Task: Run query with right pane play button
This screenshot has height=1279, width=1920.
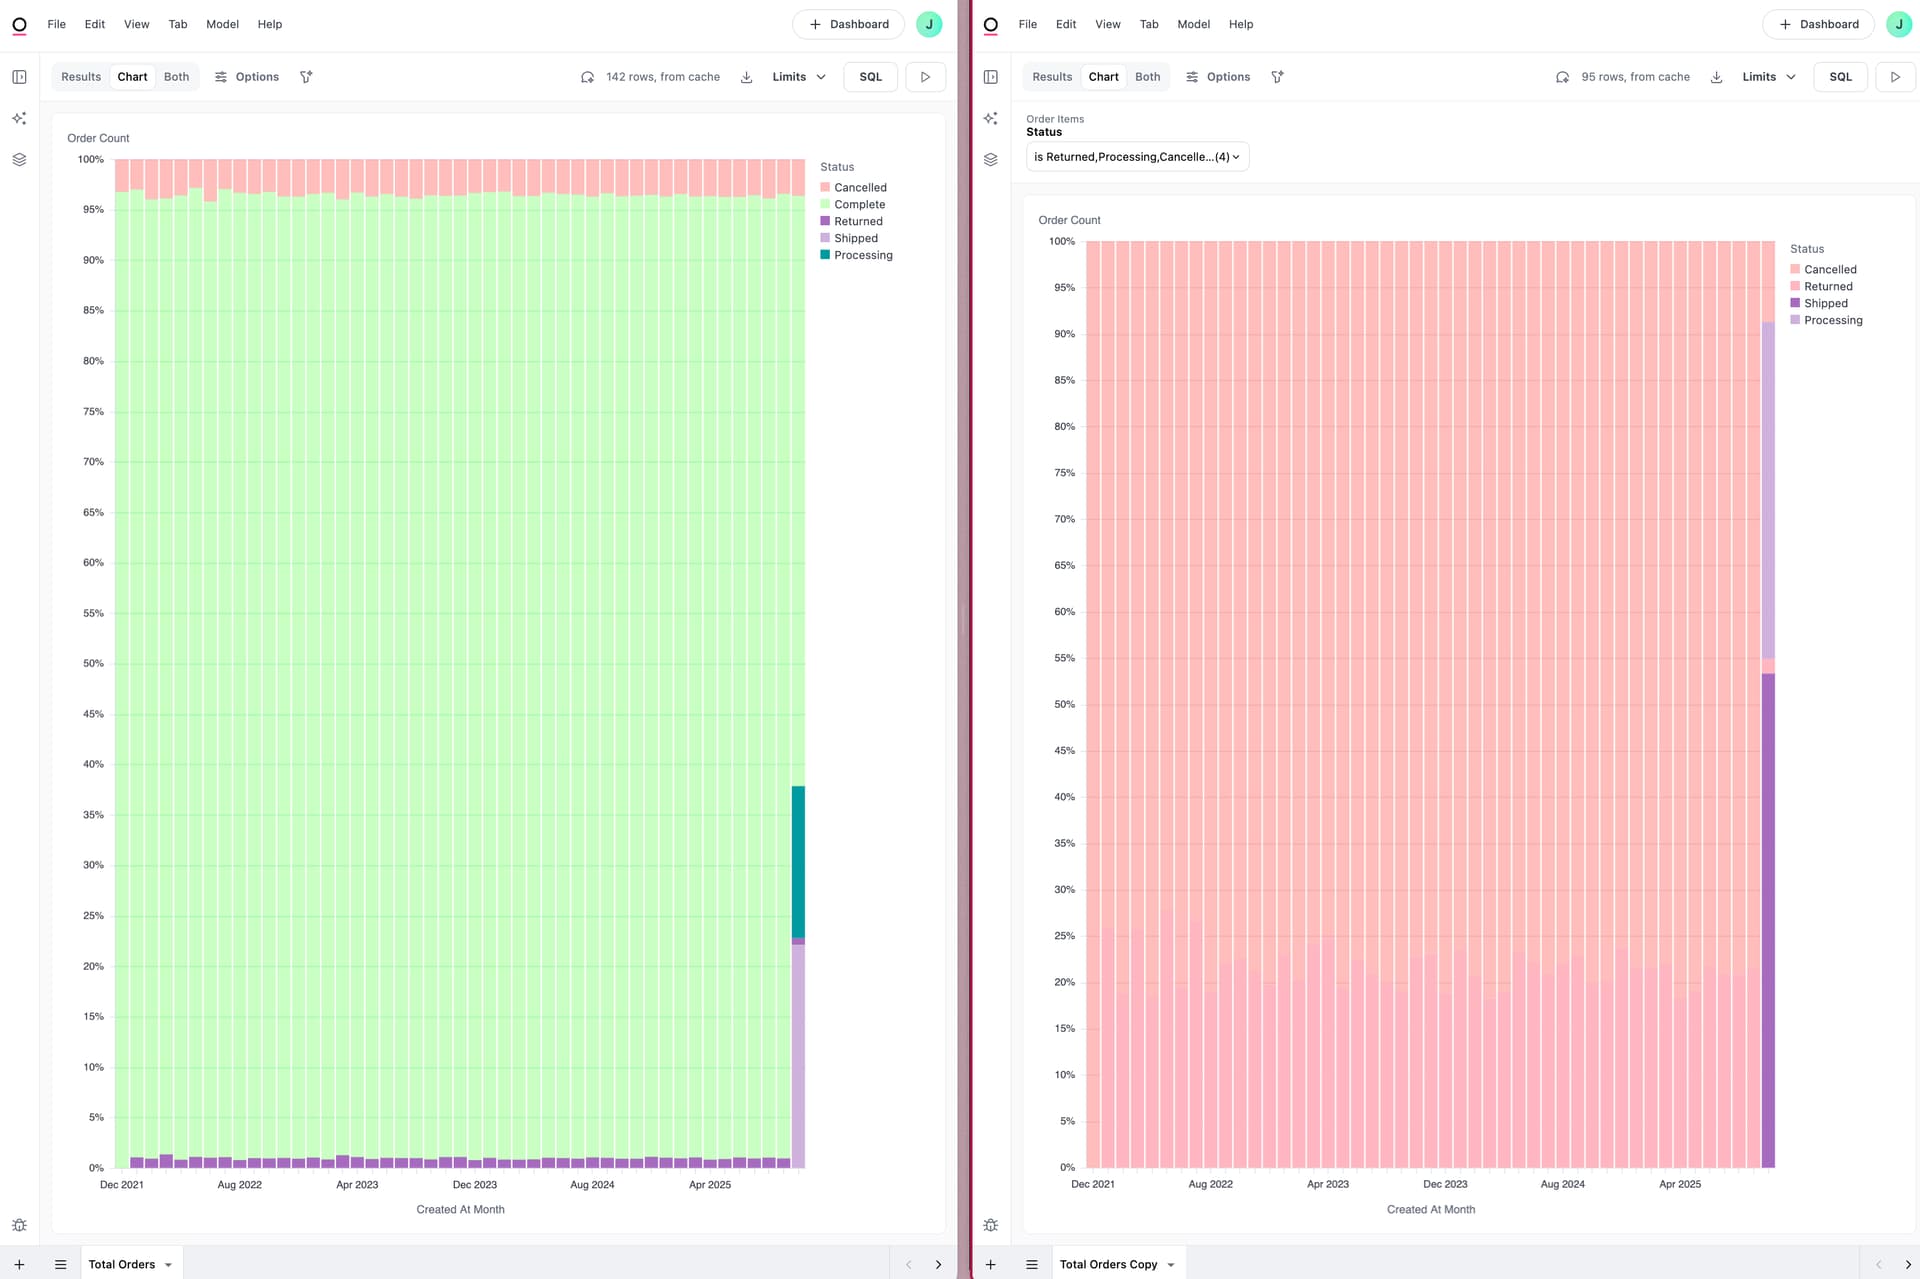Action: pyautogui.click(x=1895, y=77)
